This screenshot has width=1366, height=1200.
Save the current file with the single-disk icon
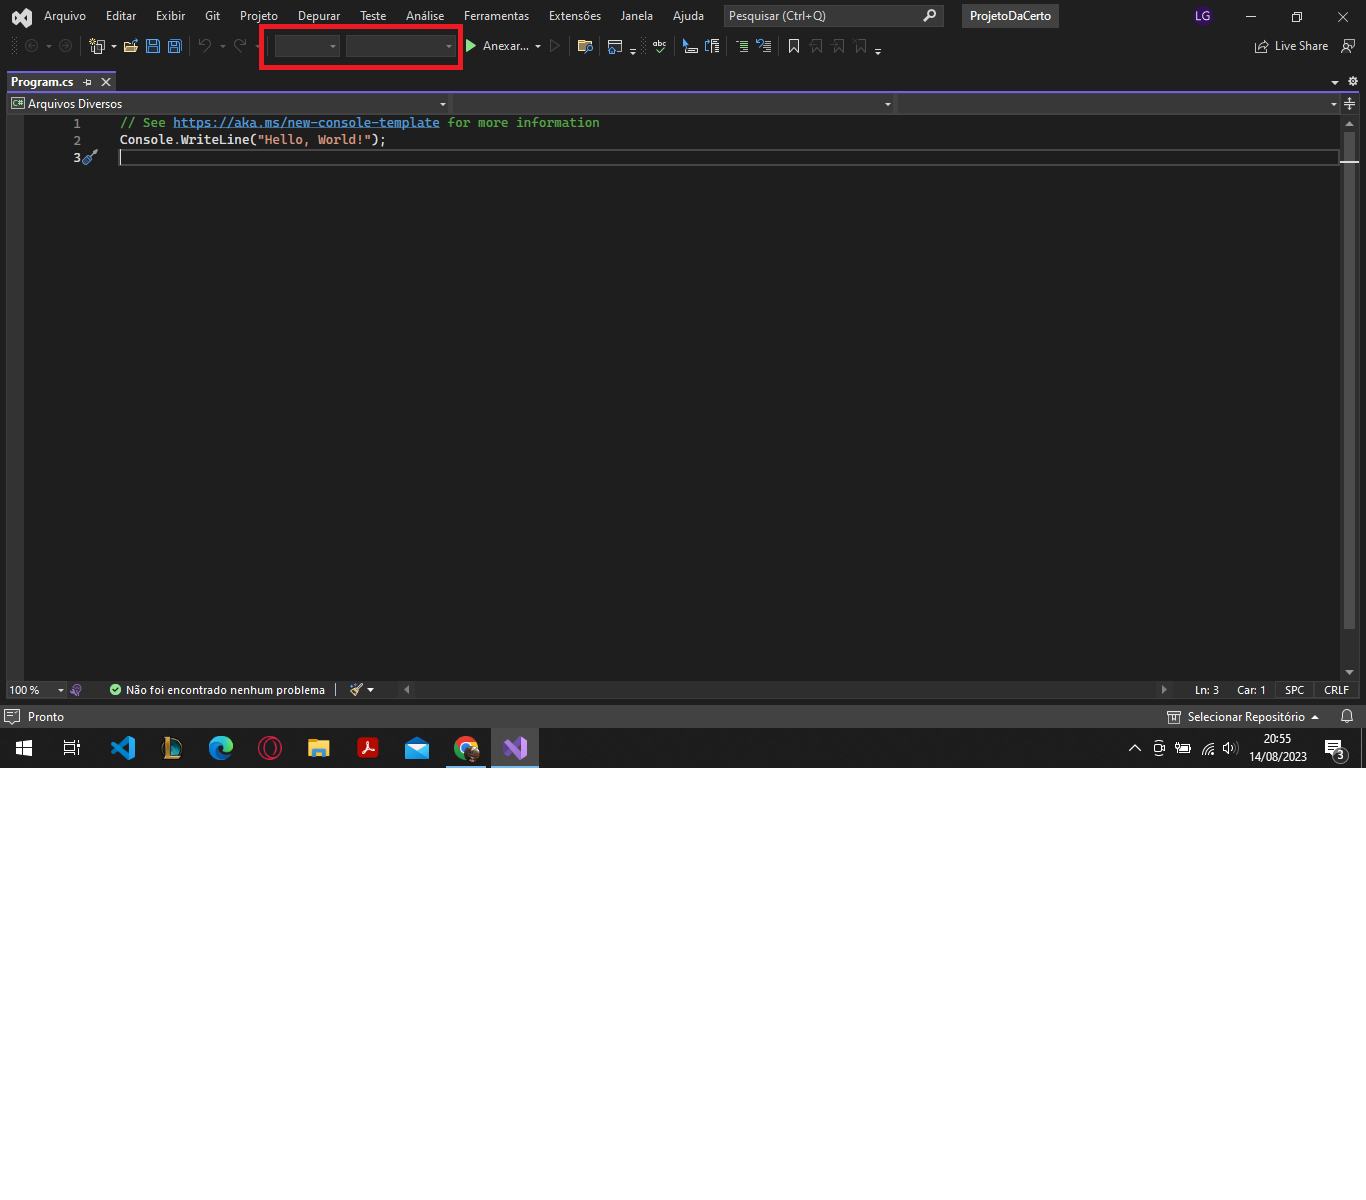(x=153, y=46)
